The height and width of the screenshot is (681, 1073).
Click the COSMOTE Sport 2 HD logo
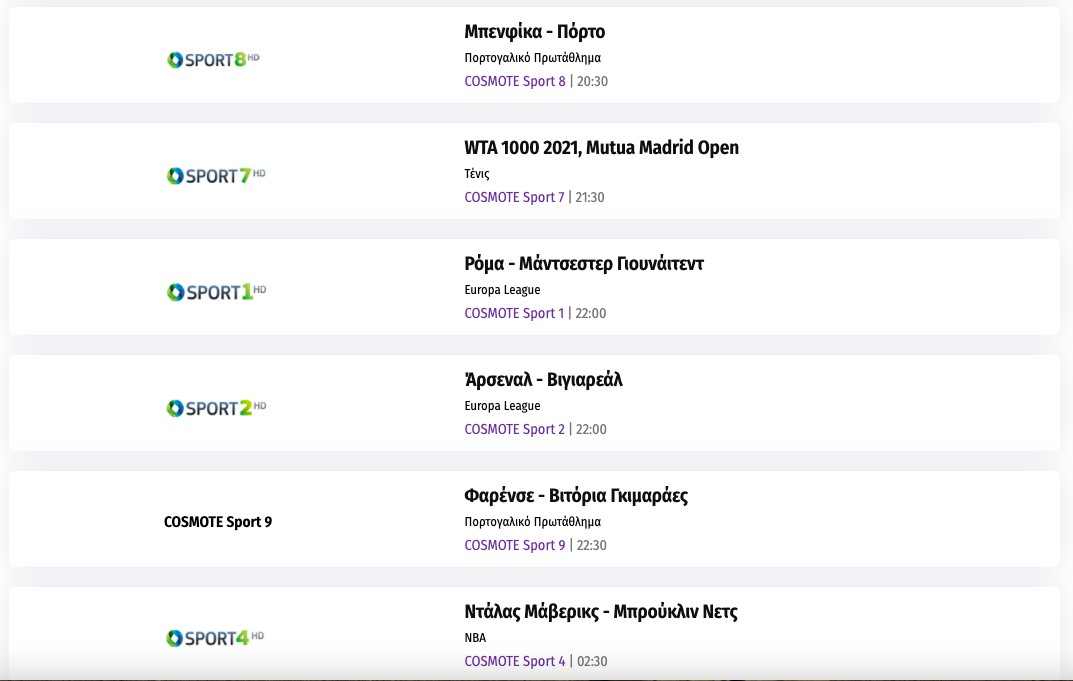tap(215, 408)
